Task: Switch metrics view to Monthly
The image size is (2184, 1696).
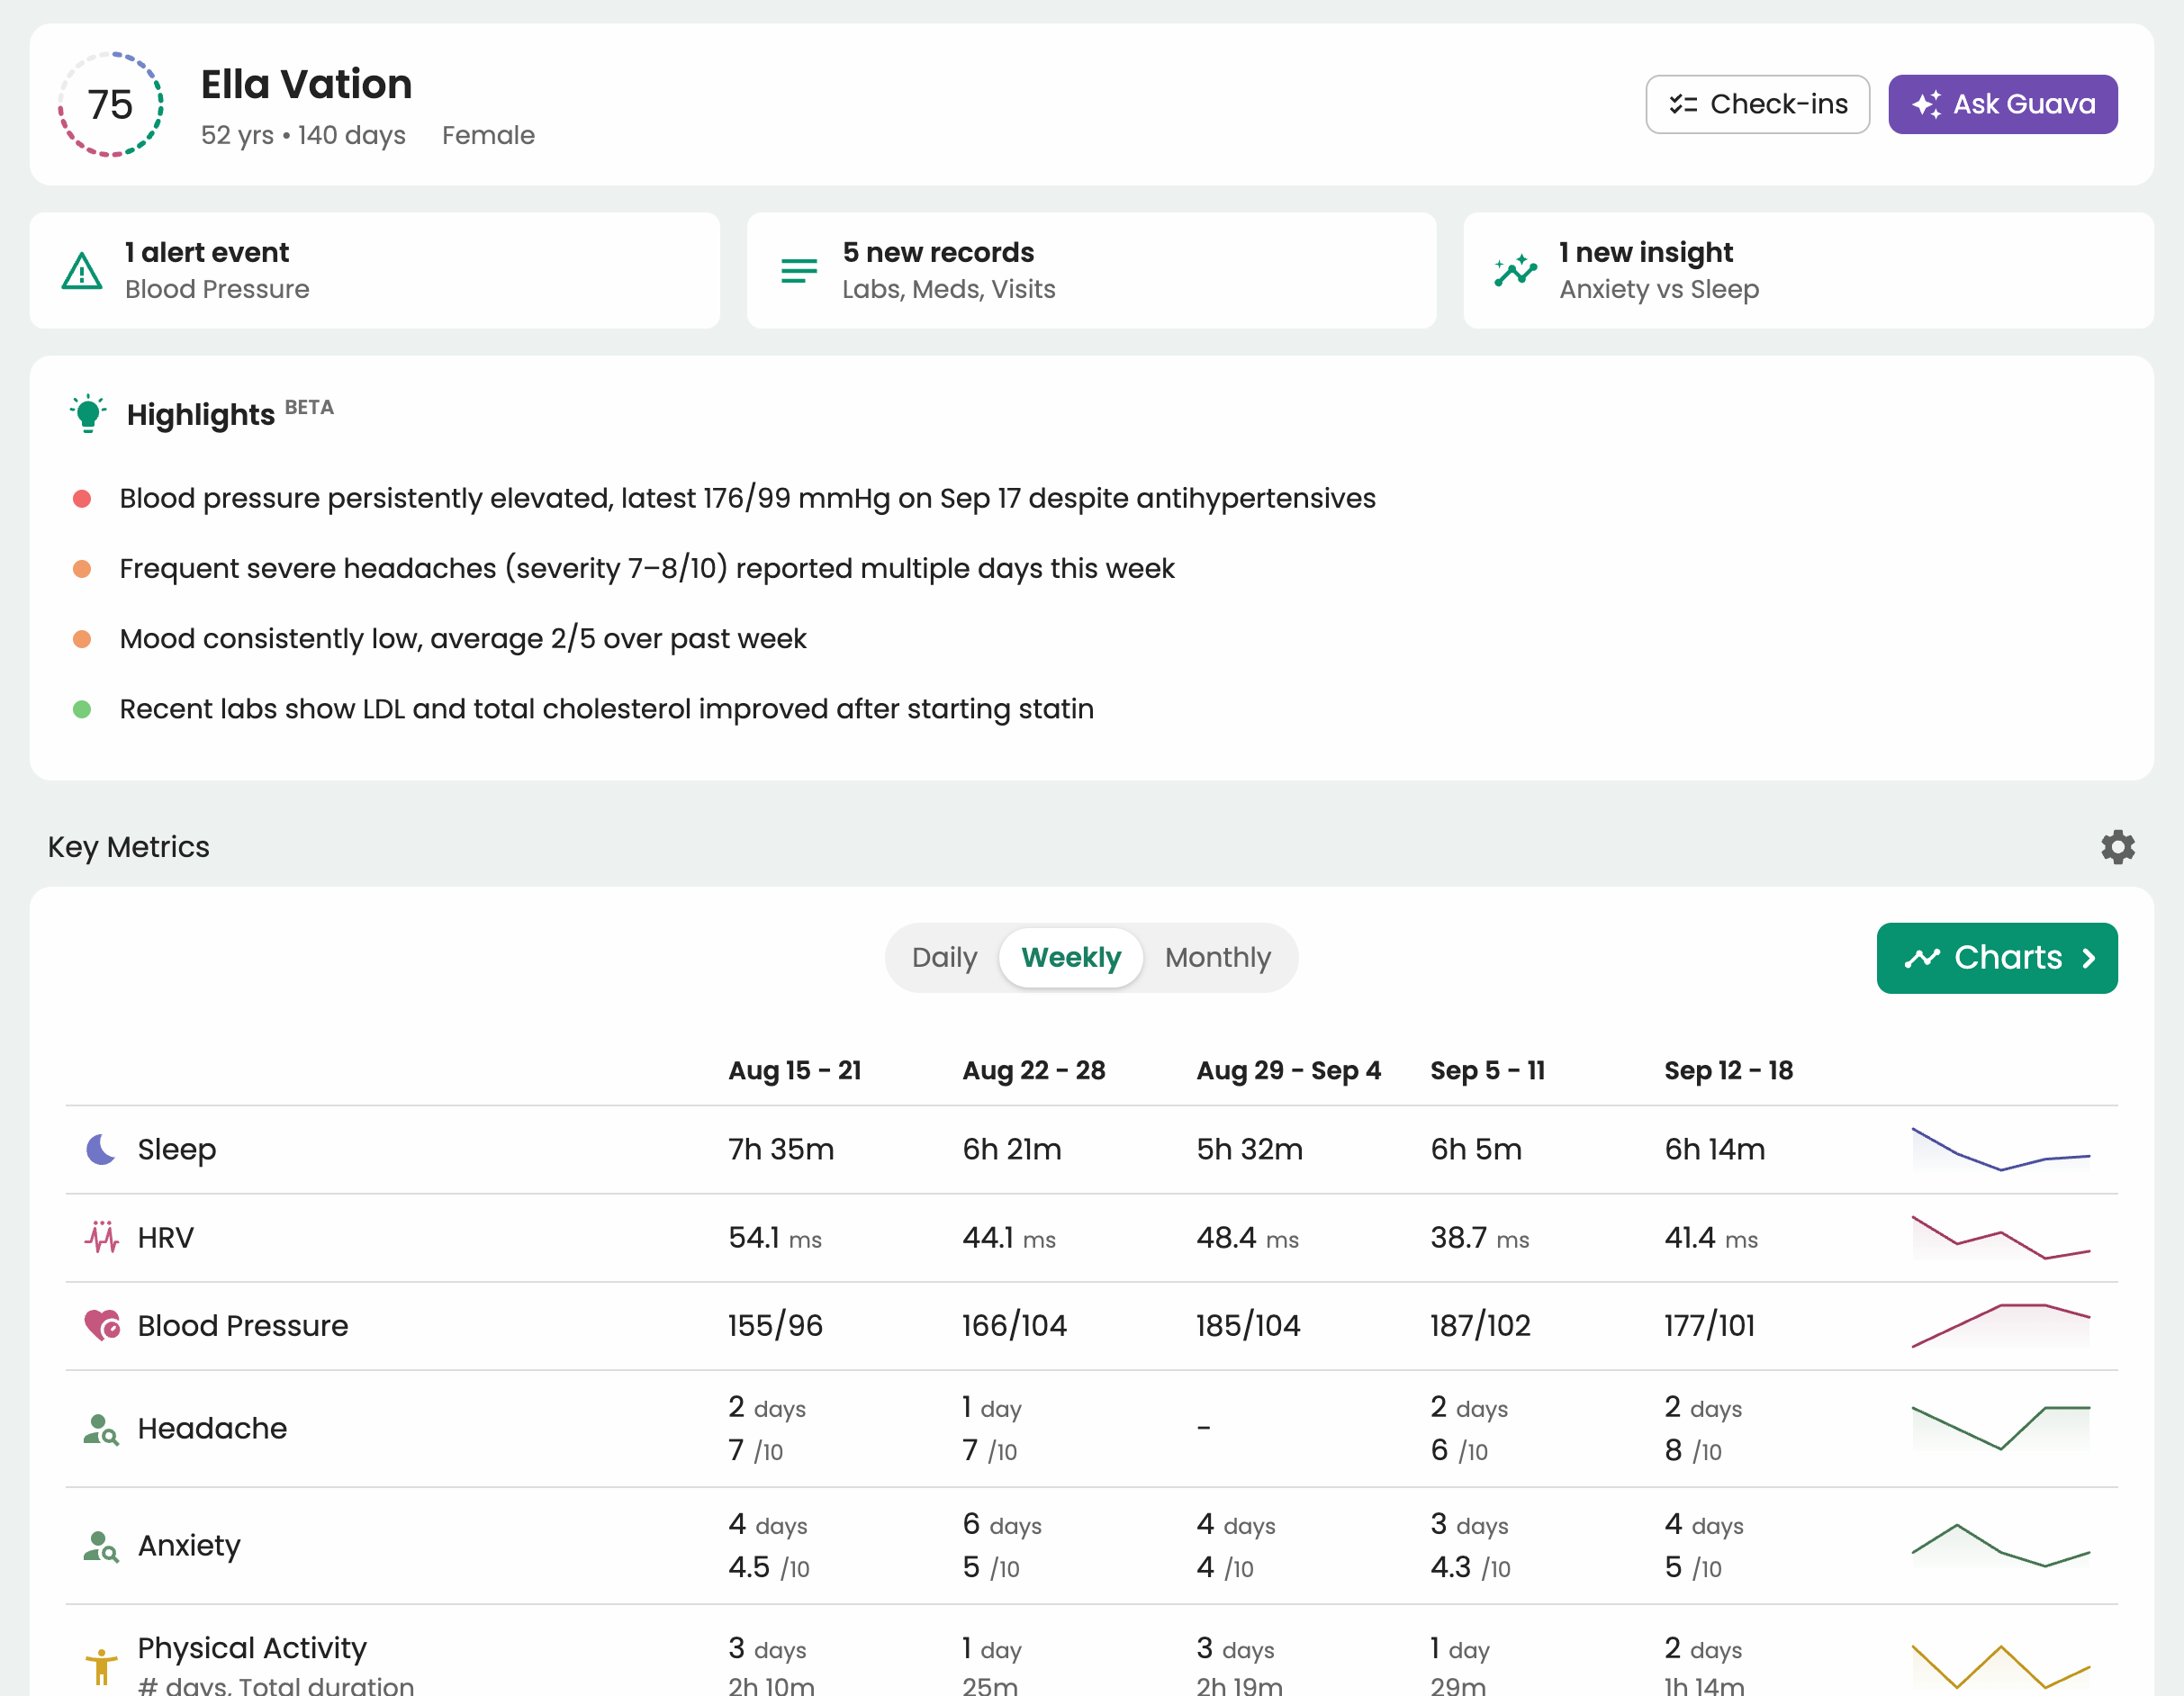Action: 1217,957
